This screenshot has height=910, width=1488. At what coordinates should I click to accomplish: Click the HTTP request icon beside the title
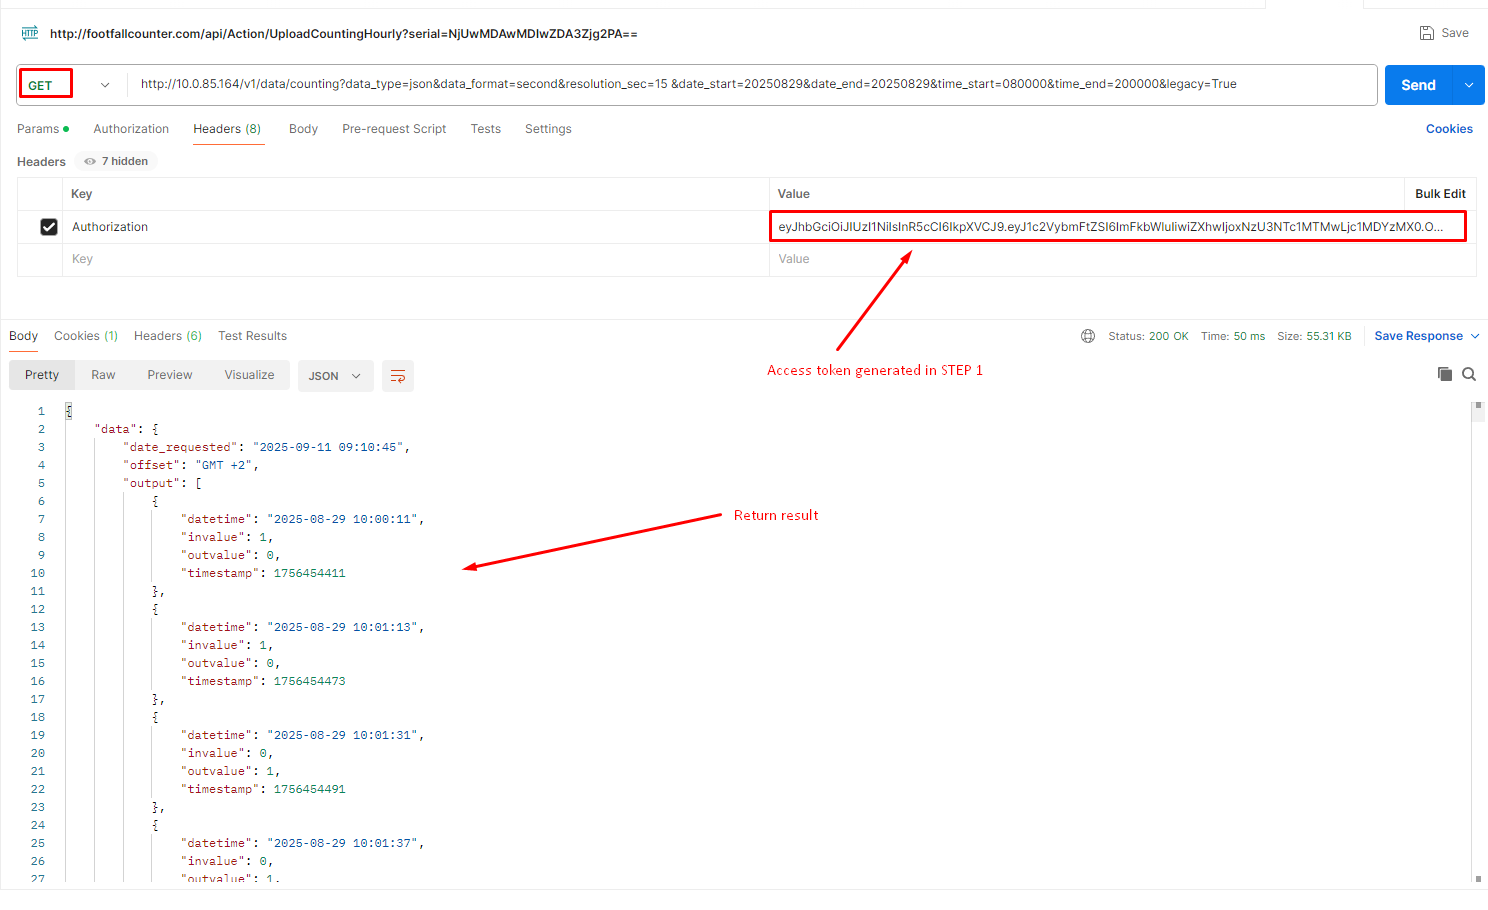pos(30,33)
